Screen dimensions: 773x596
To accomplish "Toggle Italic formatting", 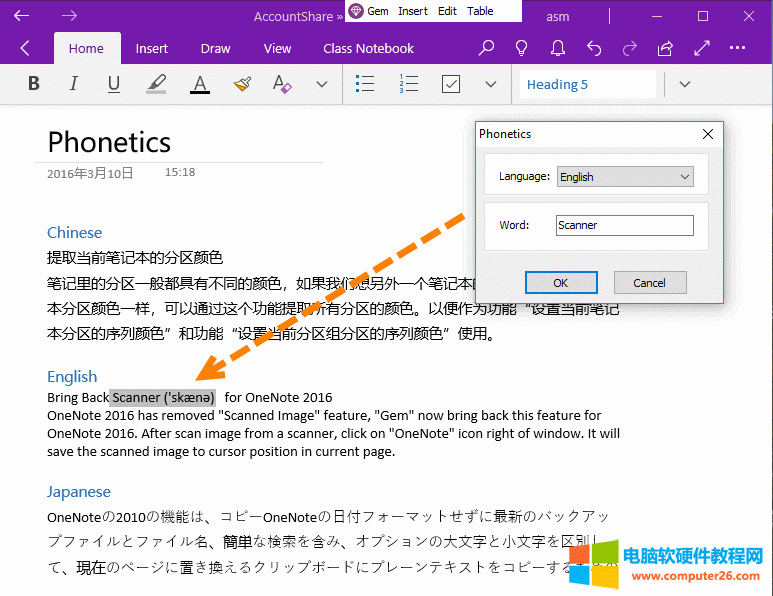I will point(73,84).
